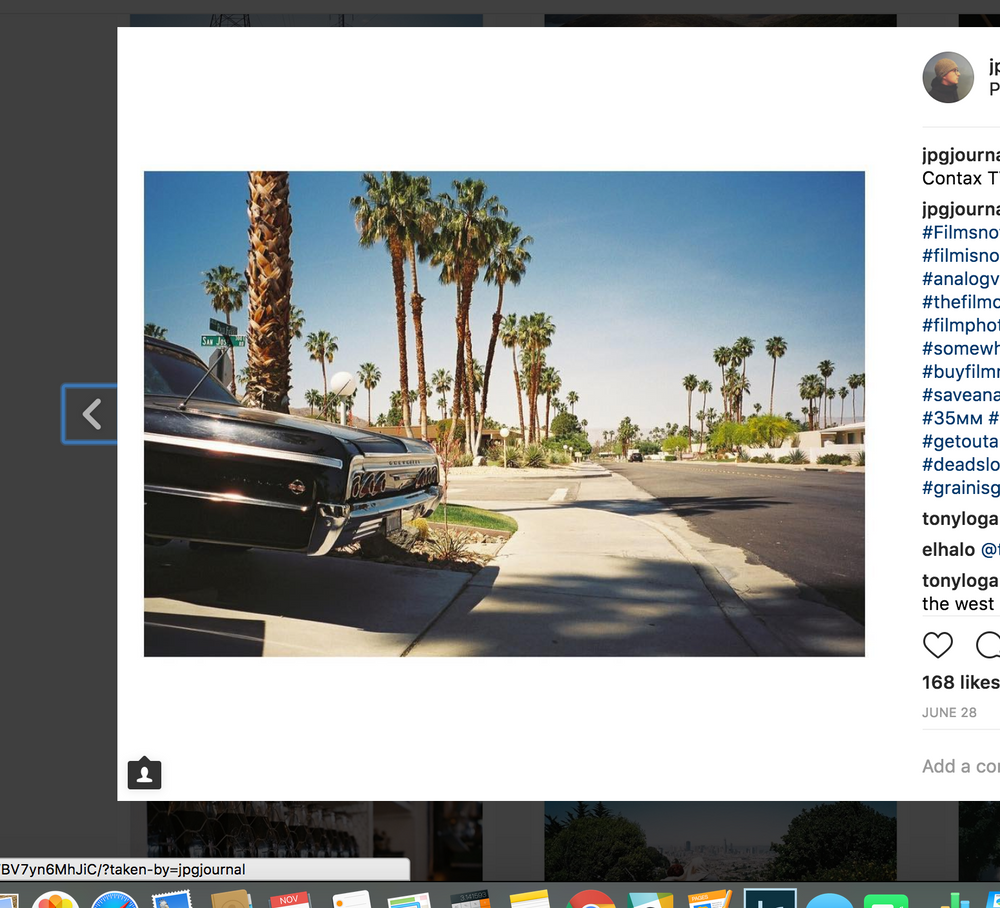Show tagged people with the person tag icon
The width and height of the screenshot is (1000, 908).
(144, 773)
